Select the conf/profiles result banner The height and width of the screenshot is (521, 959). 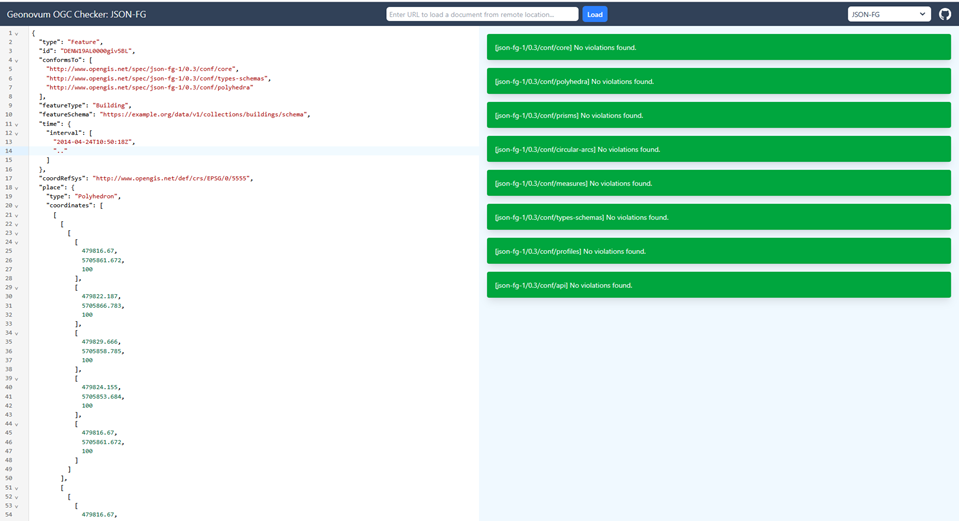(718, 251)
